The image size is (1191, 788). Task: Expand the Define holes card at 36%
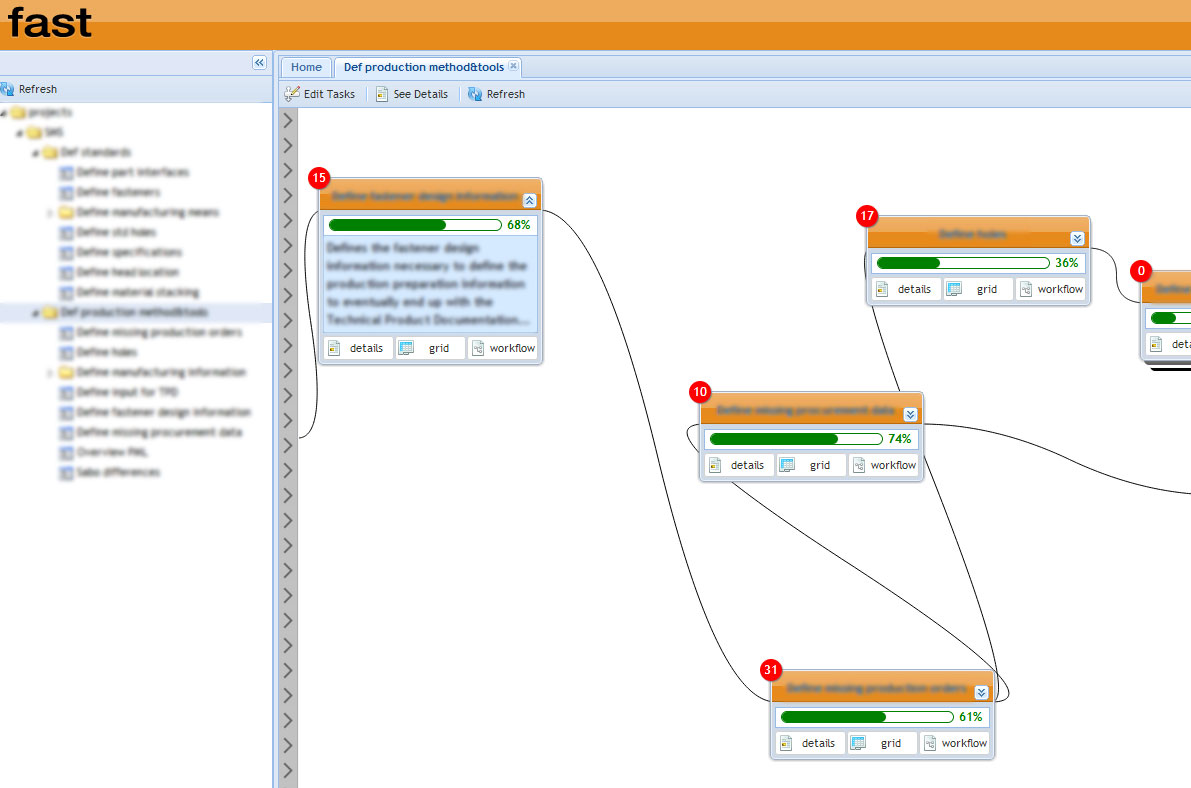(1077, 238)
